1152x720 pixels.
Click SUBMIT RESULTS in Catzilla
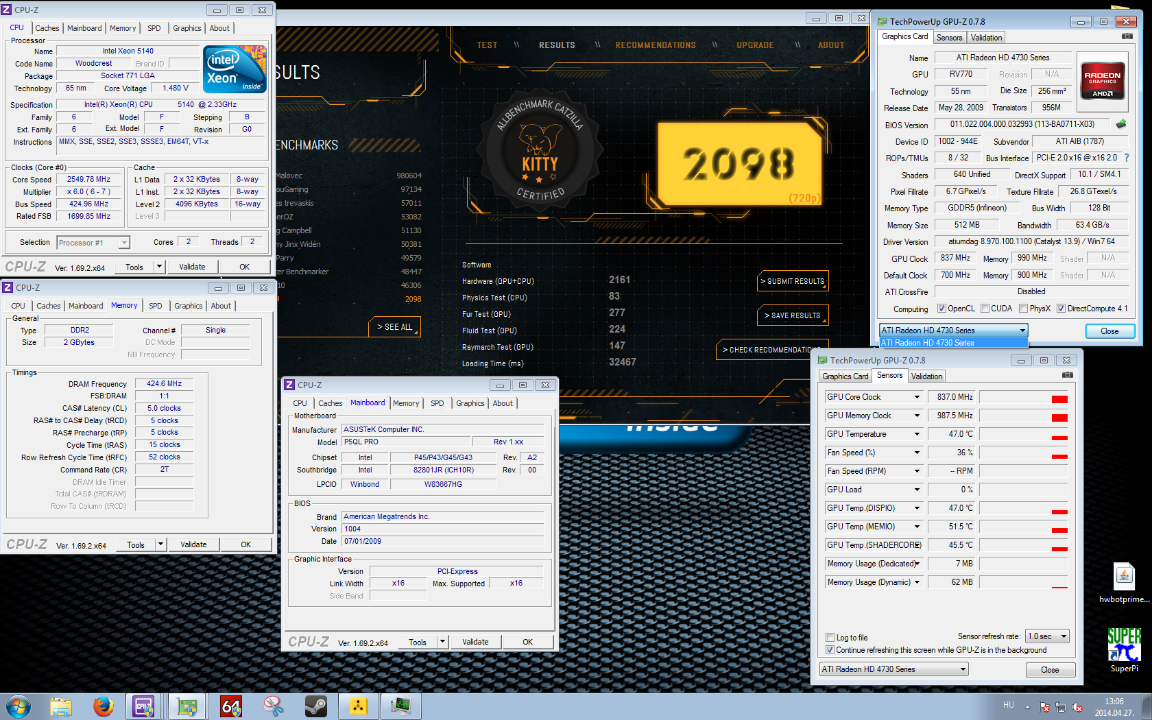click(x=792, y=281)
